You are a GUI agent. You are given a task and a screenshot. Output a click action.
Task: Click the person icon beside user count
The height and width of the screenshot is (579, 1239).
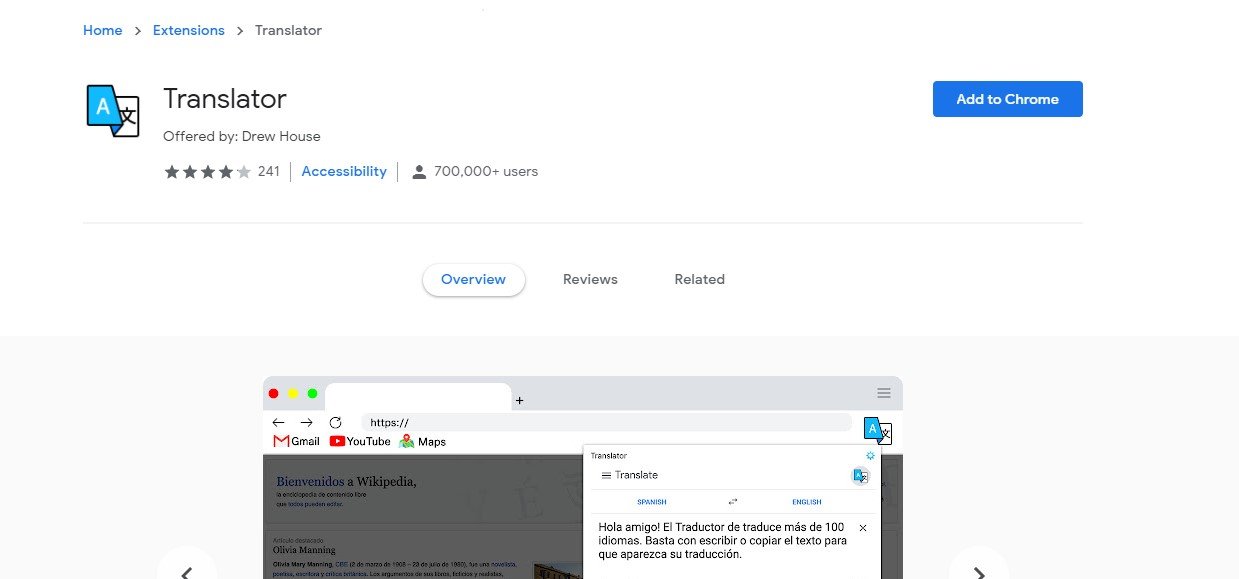click(419, 172)
